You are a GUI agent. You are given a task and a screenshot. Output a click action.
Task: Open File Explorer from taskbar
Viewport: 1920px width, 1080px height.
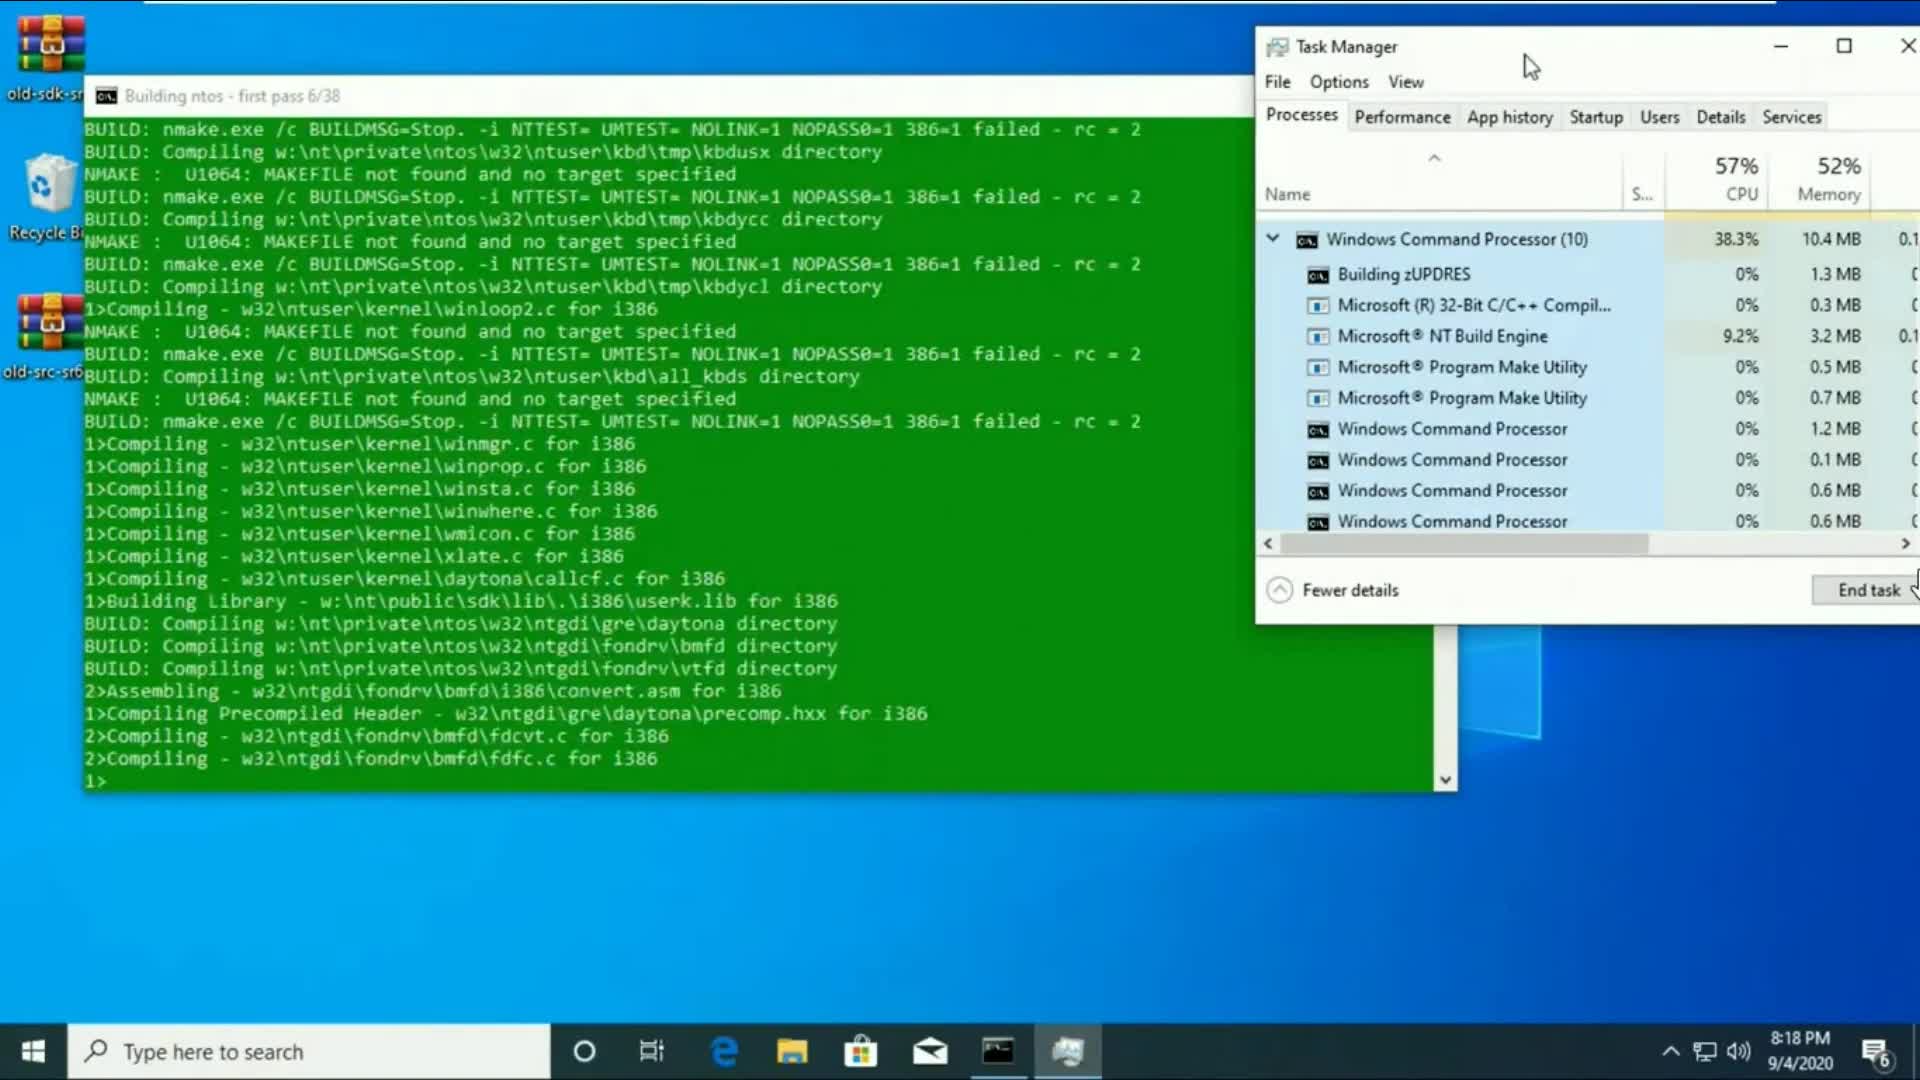(x=792, y=1051)
